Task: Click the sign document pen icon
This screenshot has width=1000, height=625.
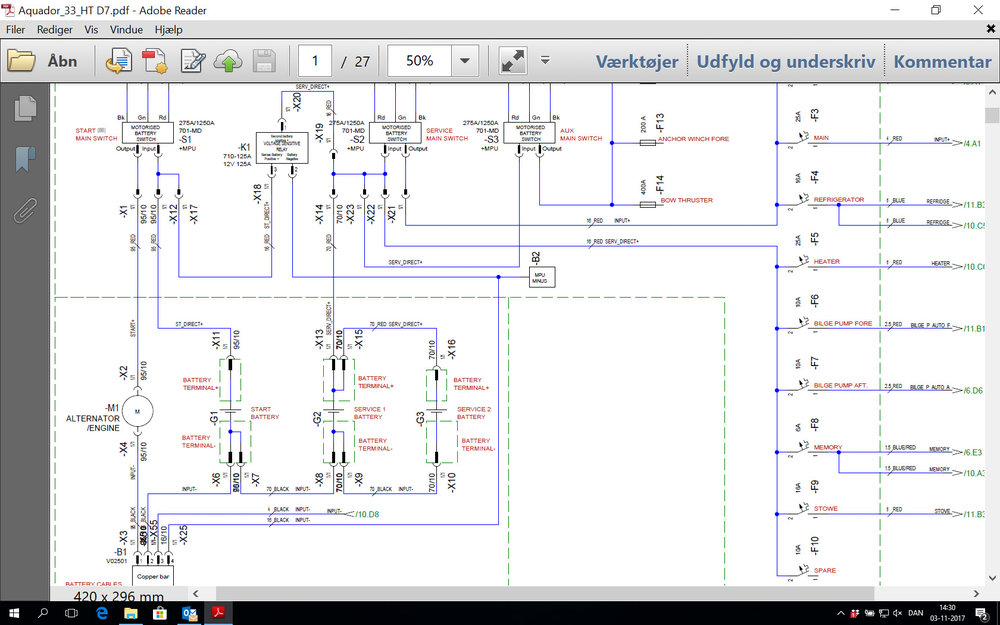Action: point(193,61)
